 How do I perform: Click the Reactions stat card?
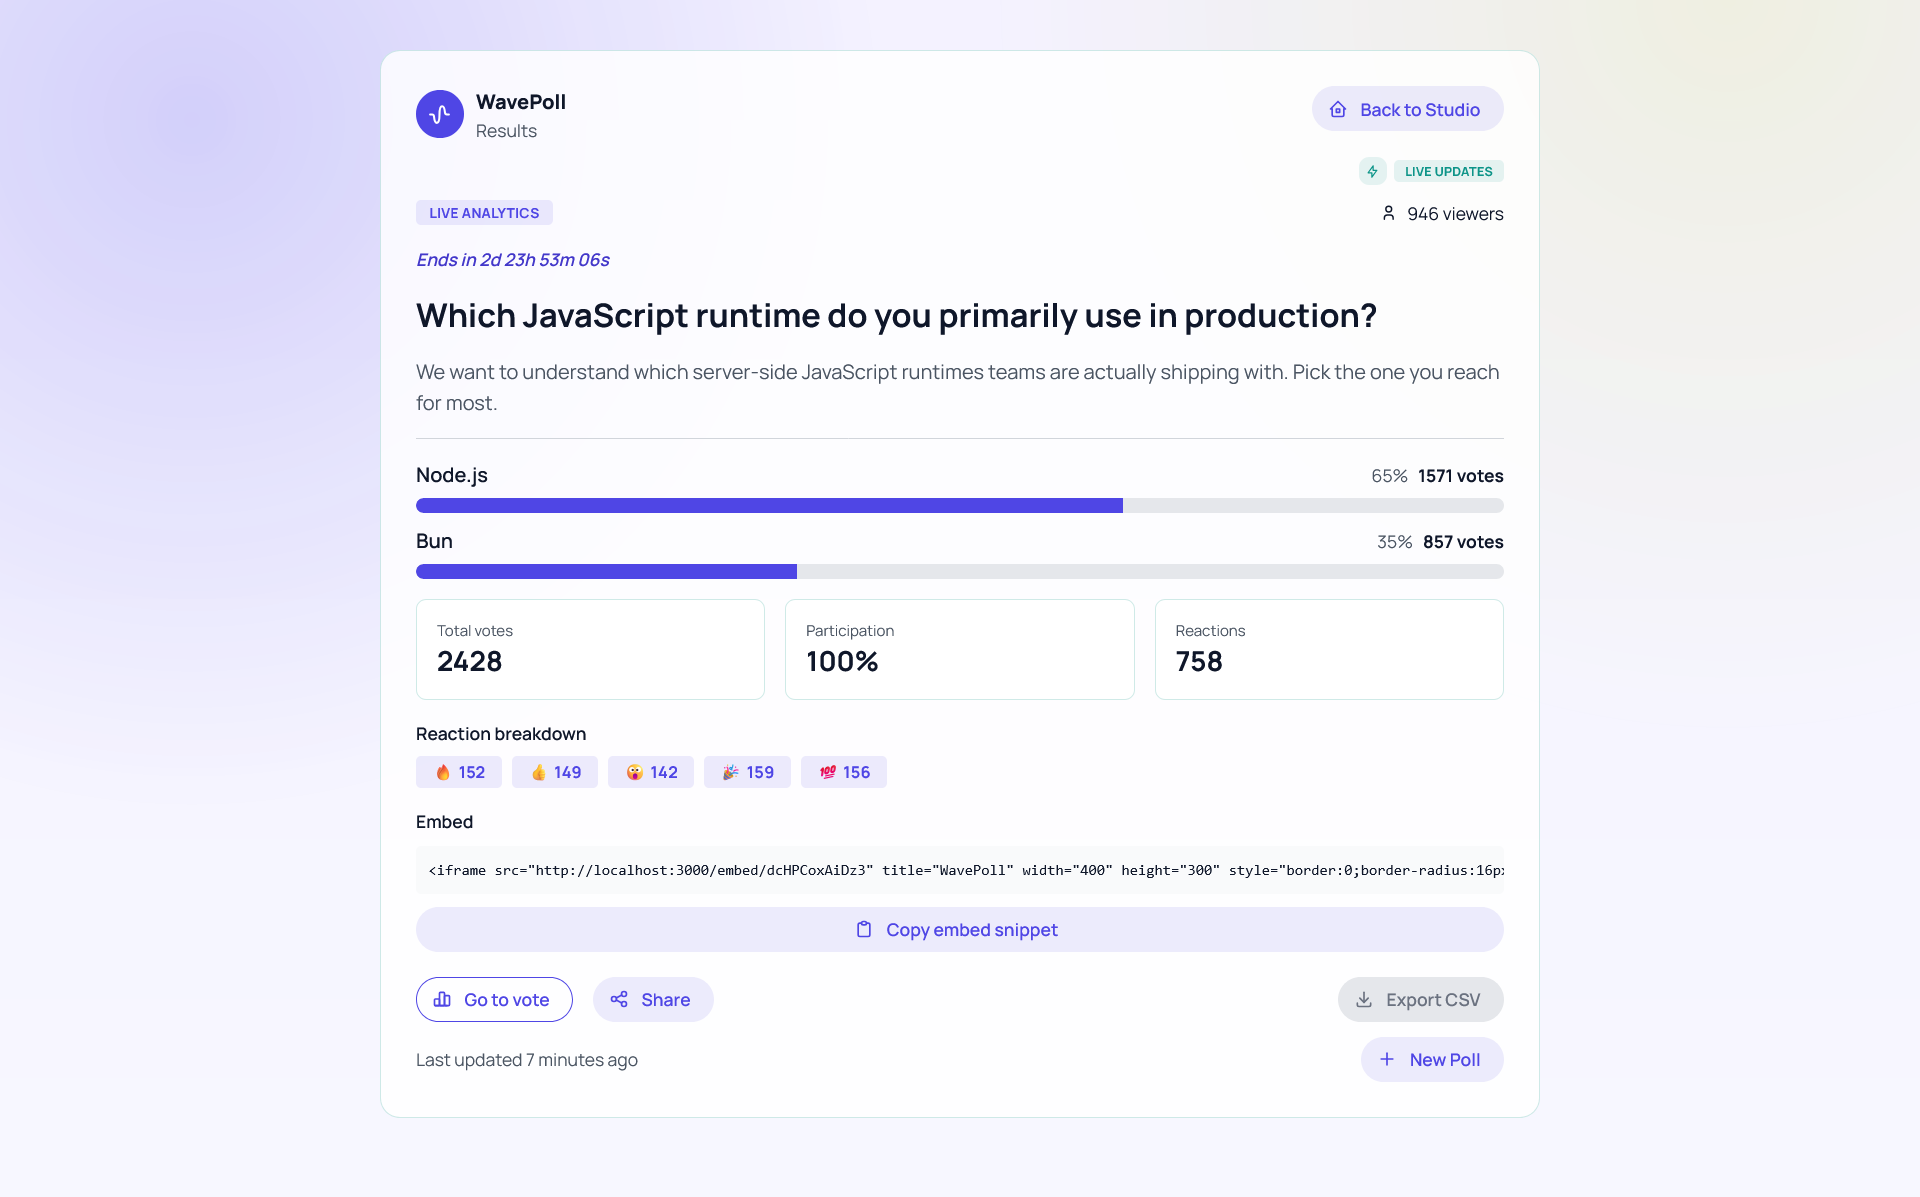pyautogui.click(x=1328, y=649)
